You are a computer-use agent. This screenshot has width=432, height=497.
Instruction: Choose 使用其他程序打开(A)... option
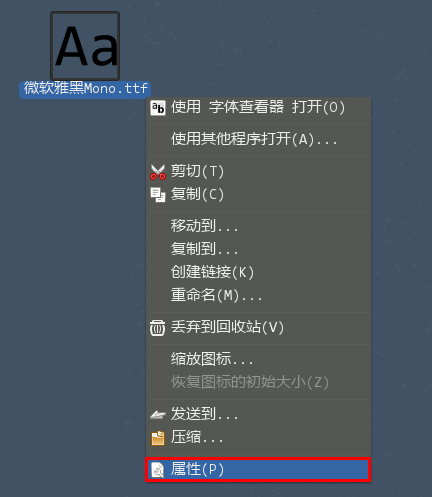click(258, 139)
